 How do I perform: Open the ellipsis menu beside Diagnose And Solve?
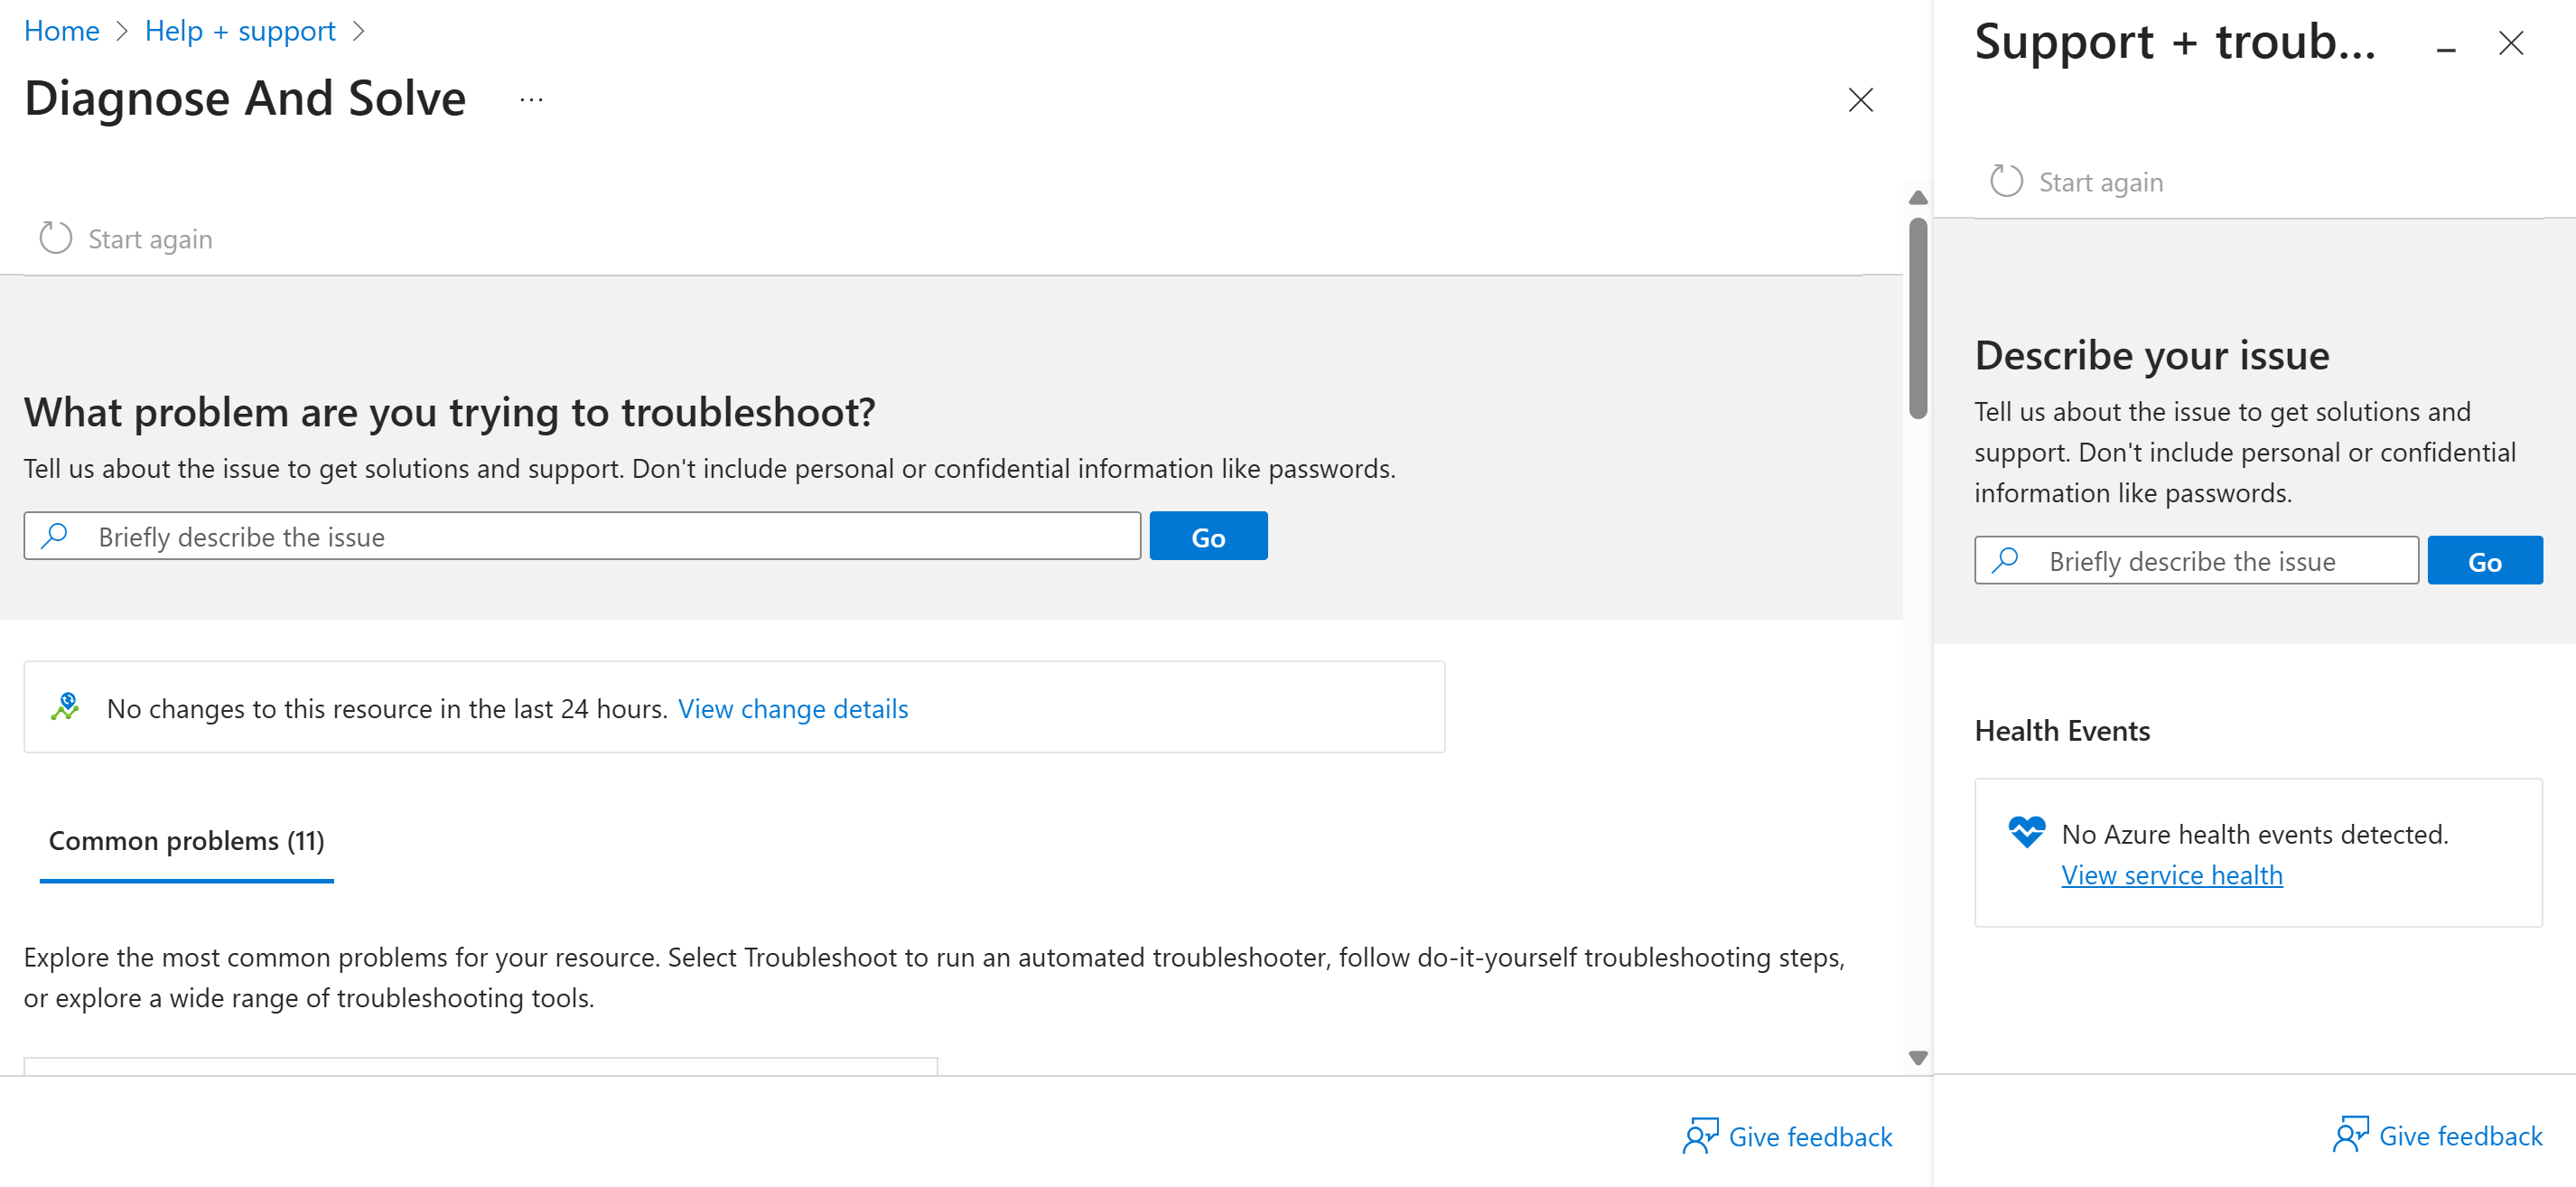tap(531, 99)
